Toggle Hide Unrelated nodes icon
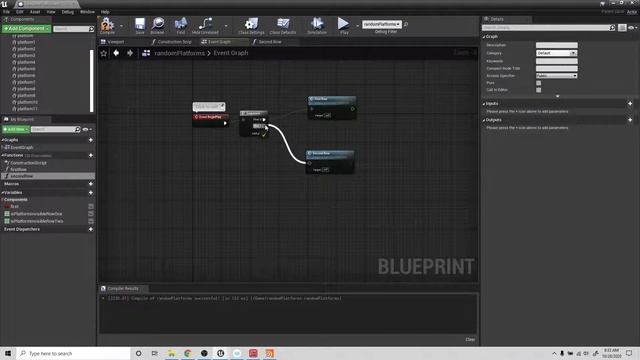Screen dimensions: 640x360 tap(205, 24)
